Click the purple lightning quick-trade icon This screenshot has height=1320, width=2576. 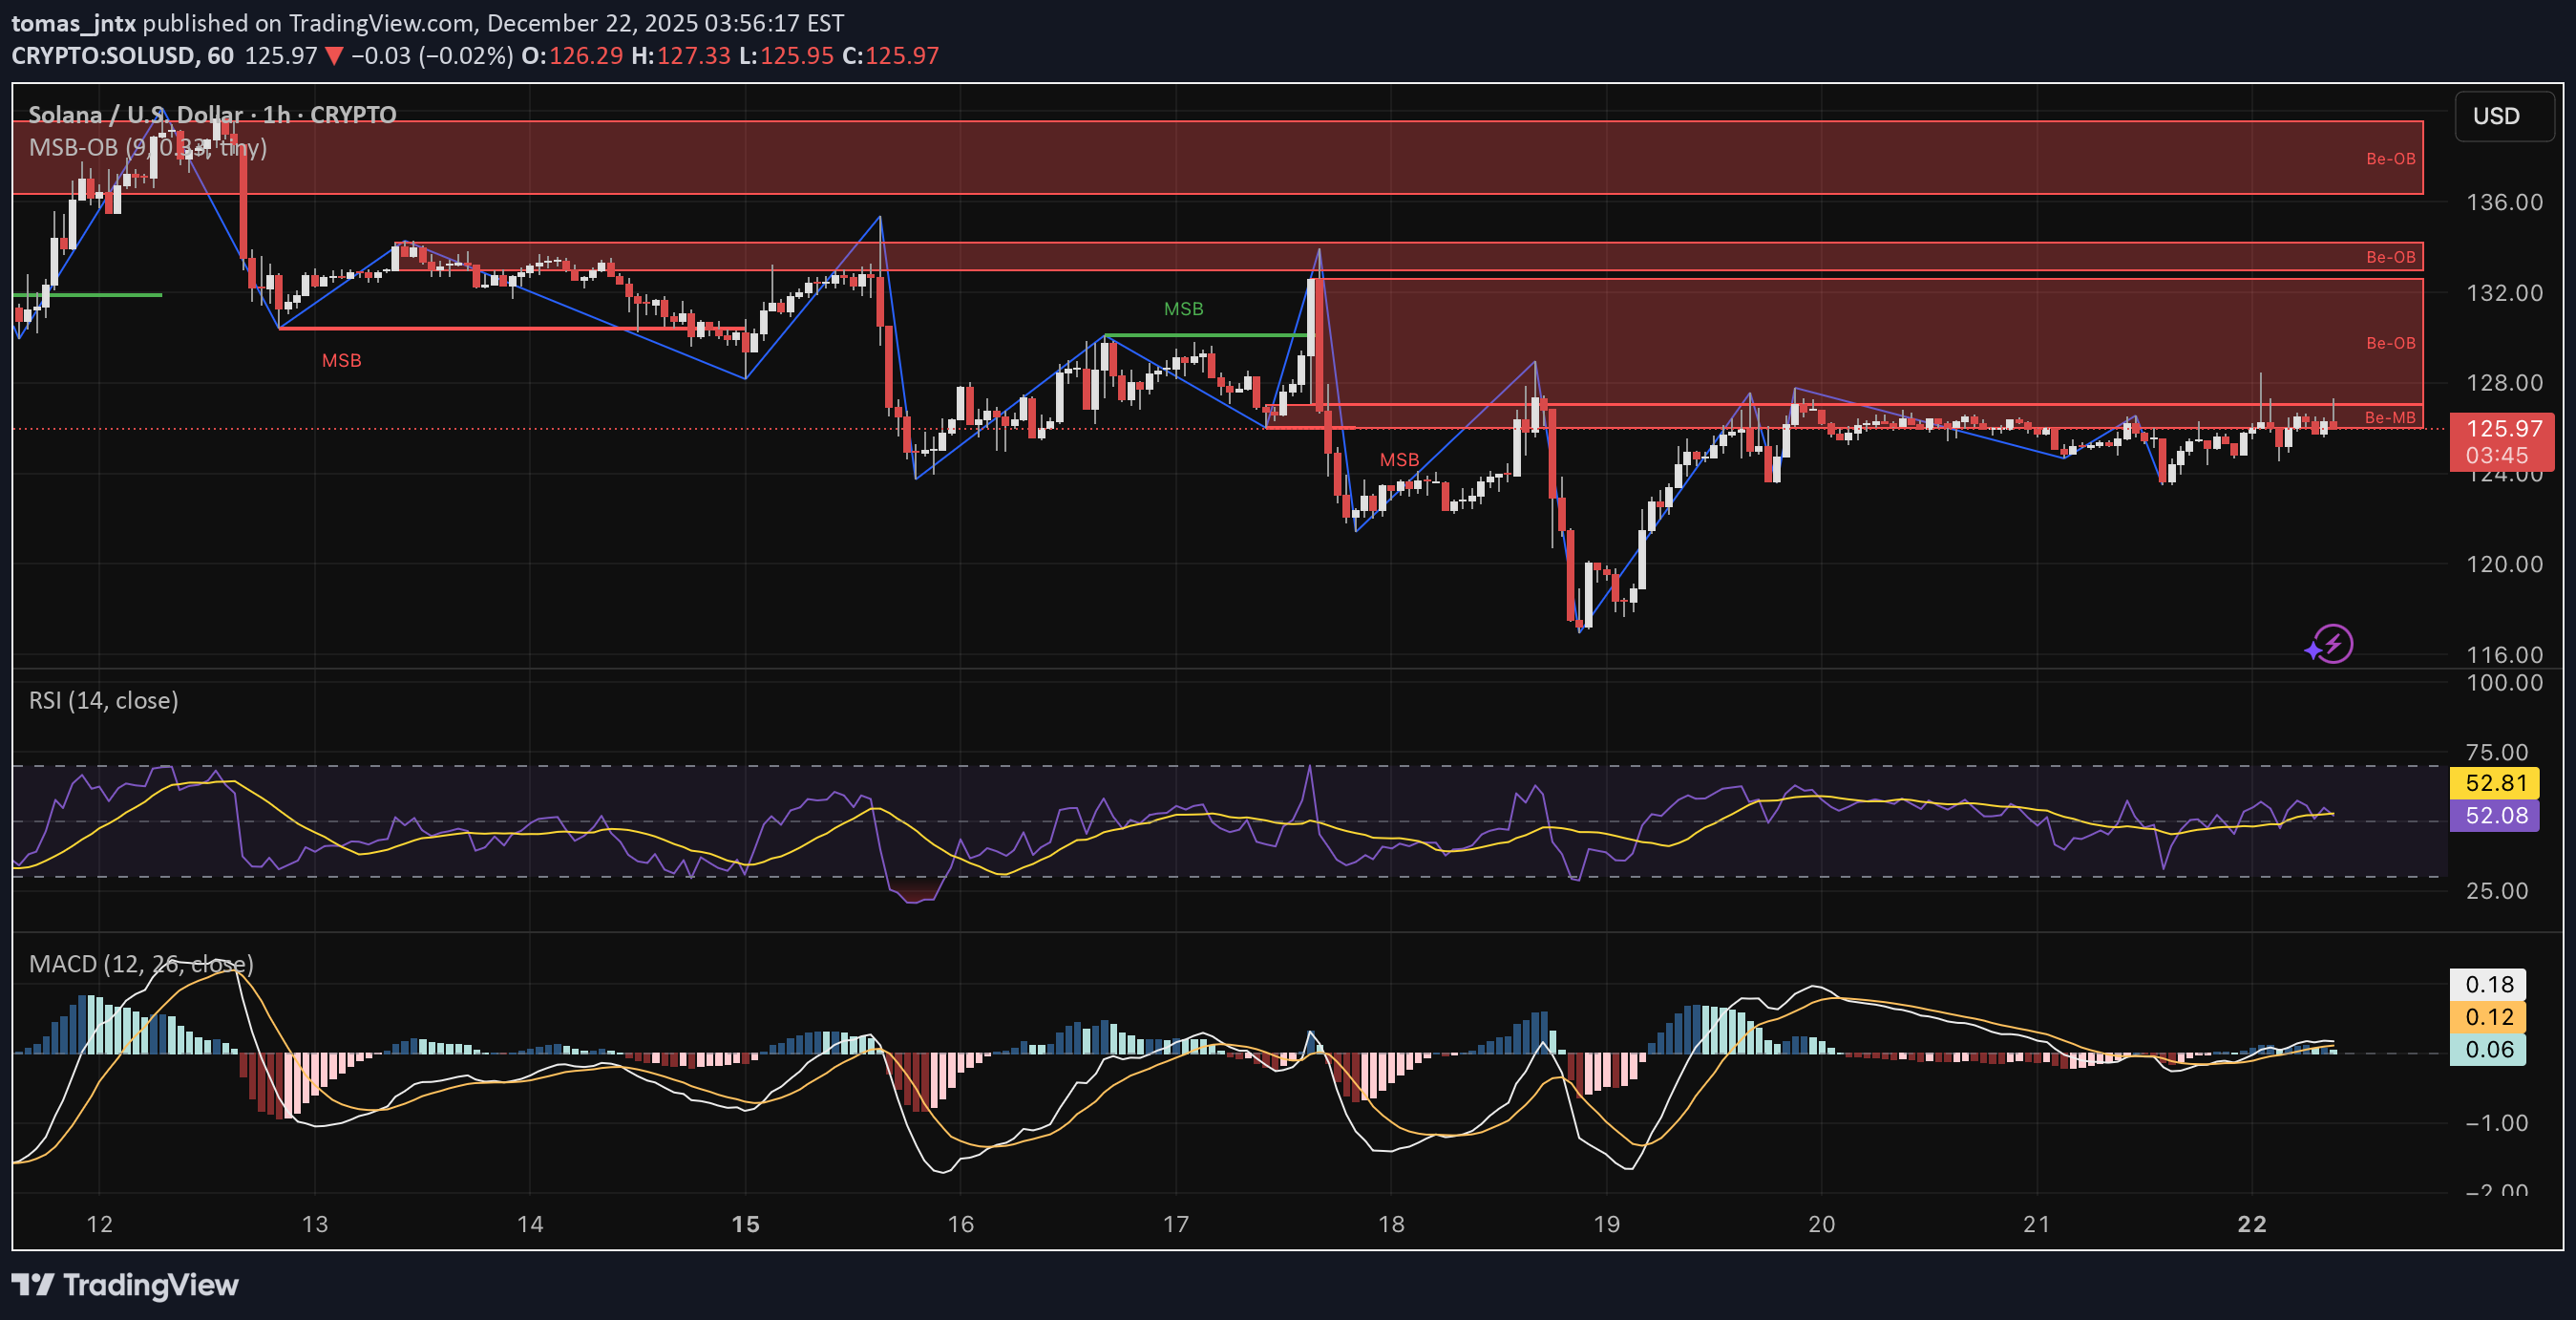(2329, 645)
